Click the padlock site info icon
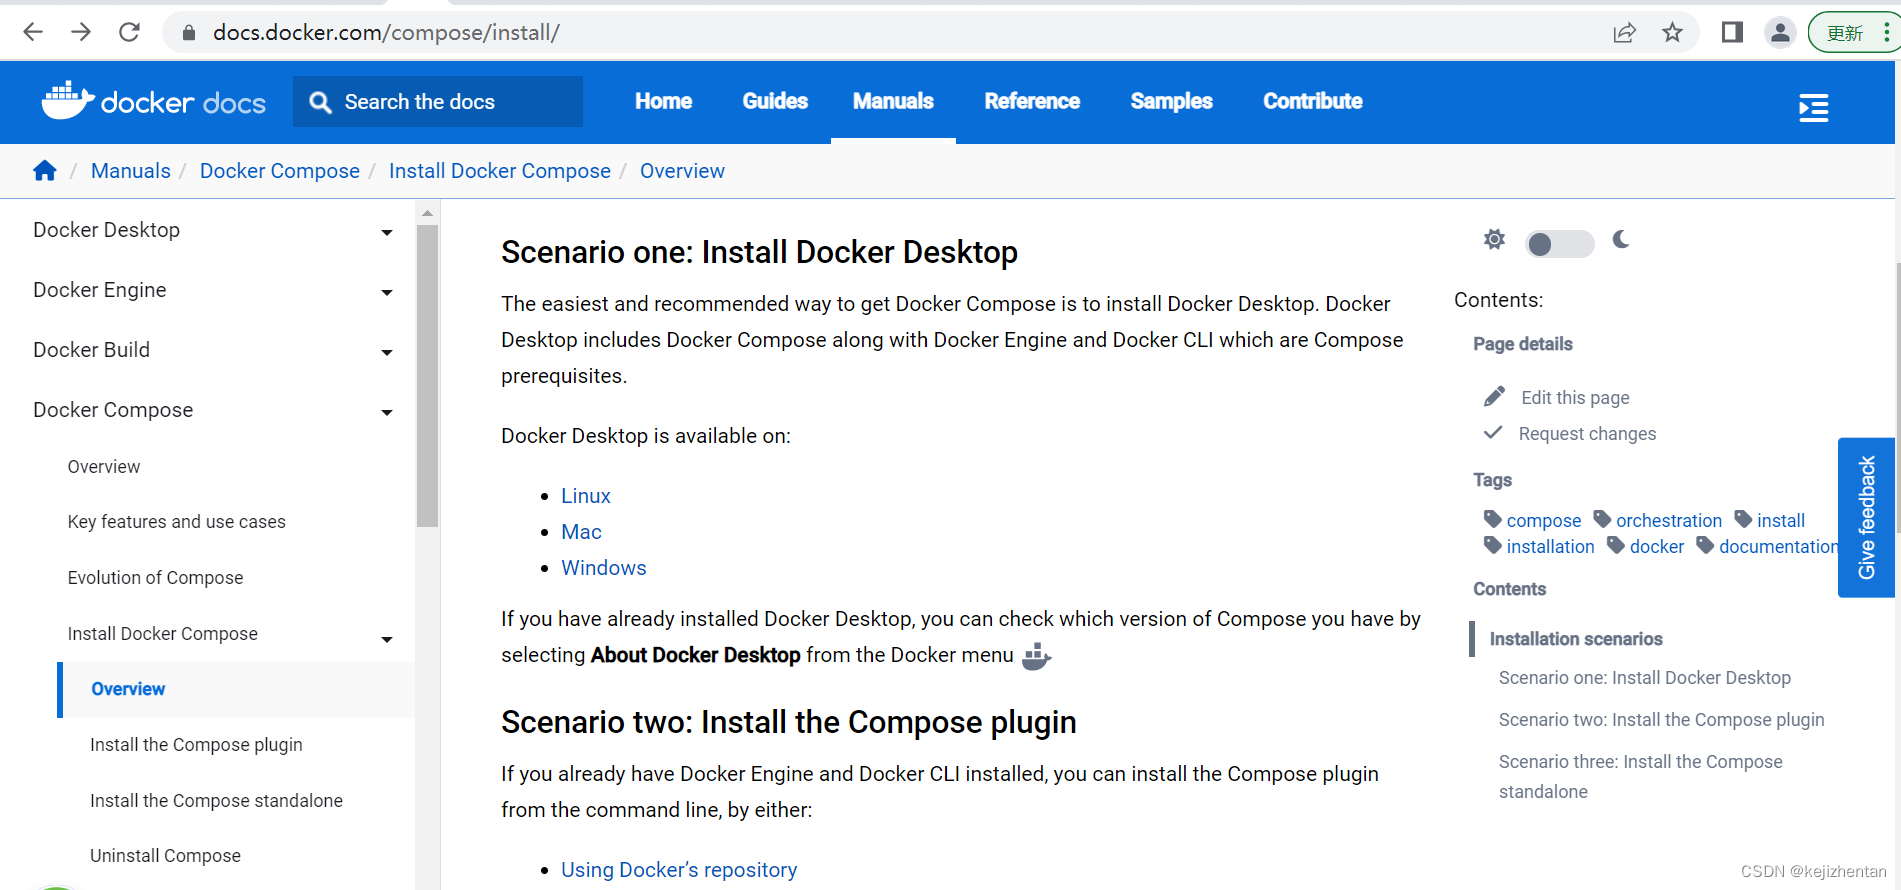The image size is (1901, 890). (188, 33)
